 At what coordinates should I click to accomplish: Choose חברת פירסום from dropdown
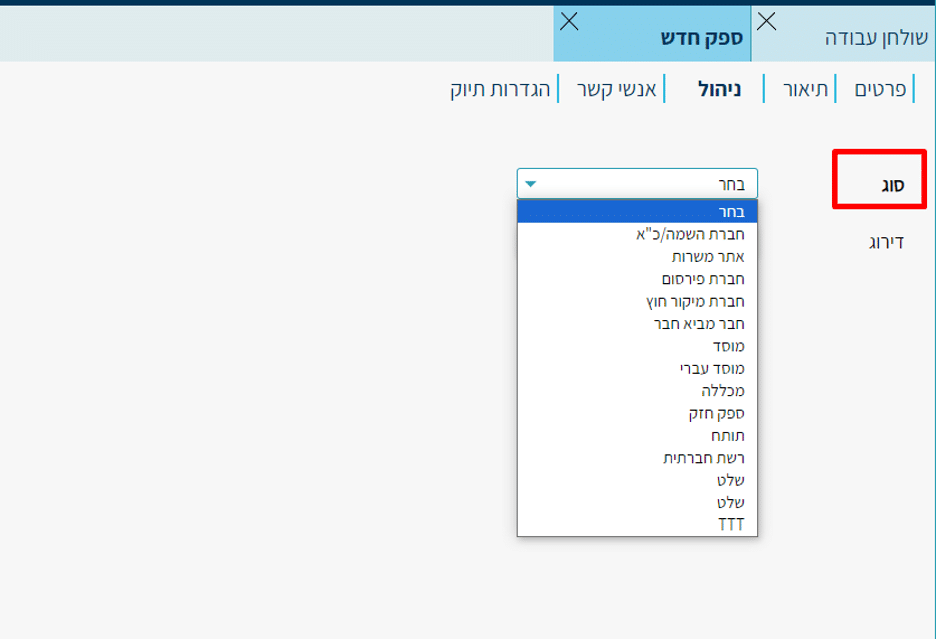(x=637, y=279)
